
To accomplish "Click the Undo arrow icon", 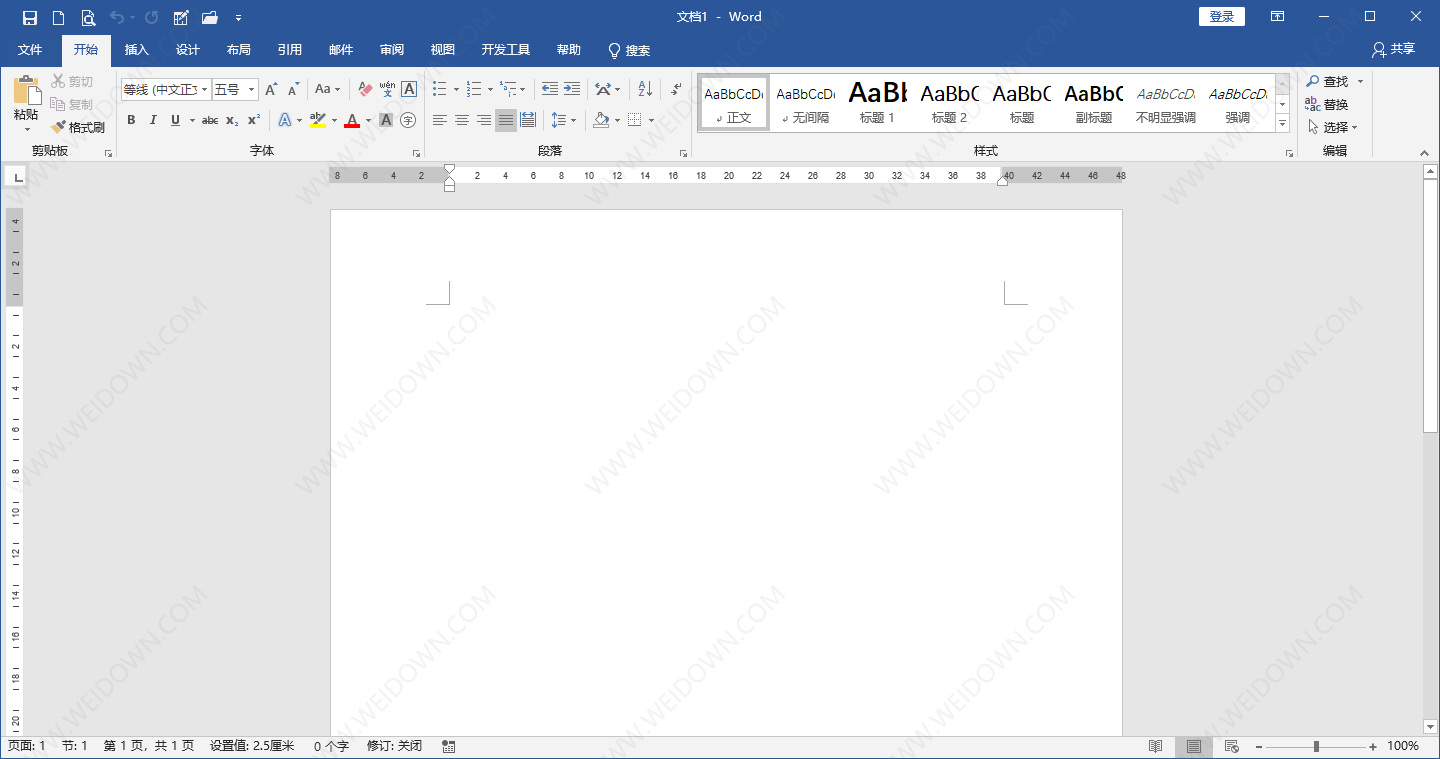I will click(x=117, y=17).
